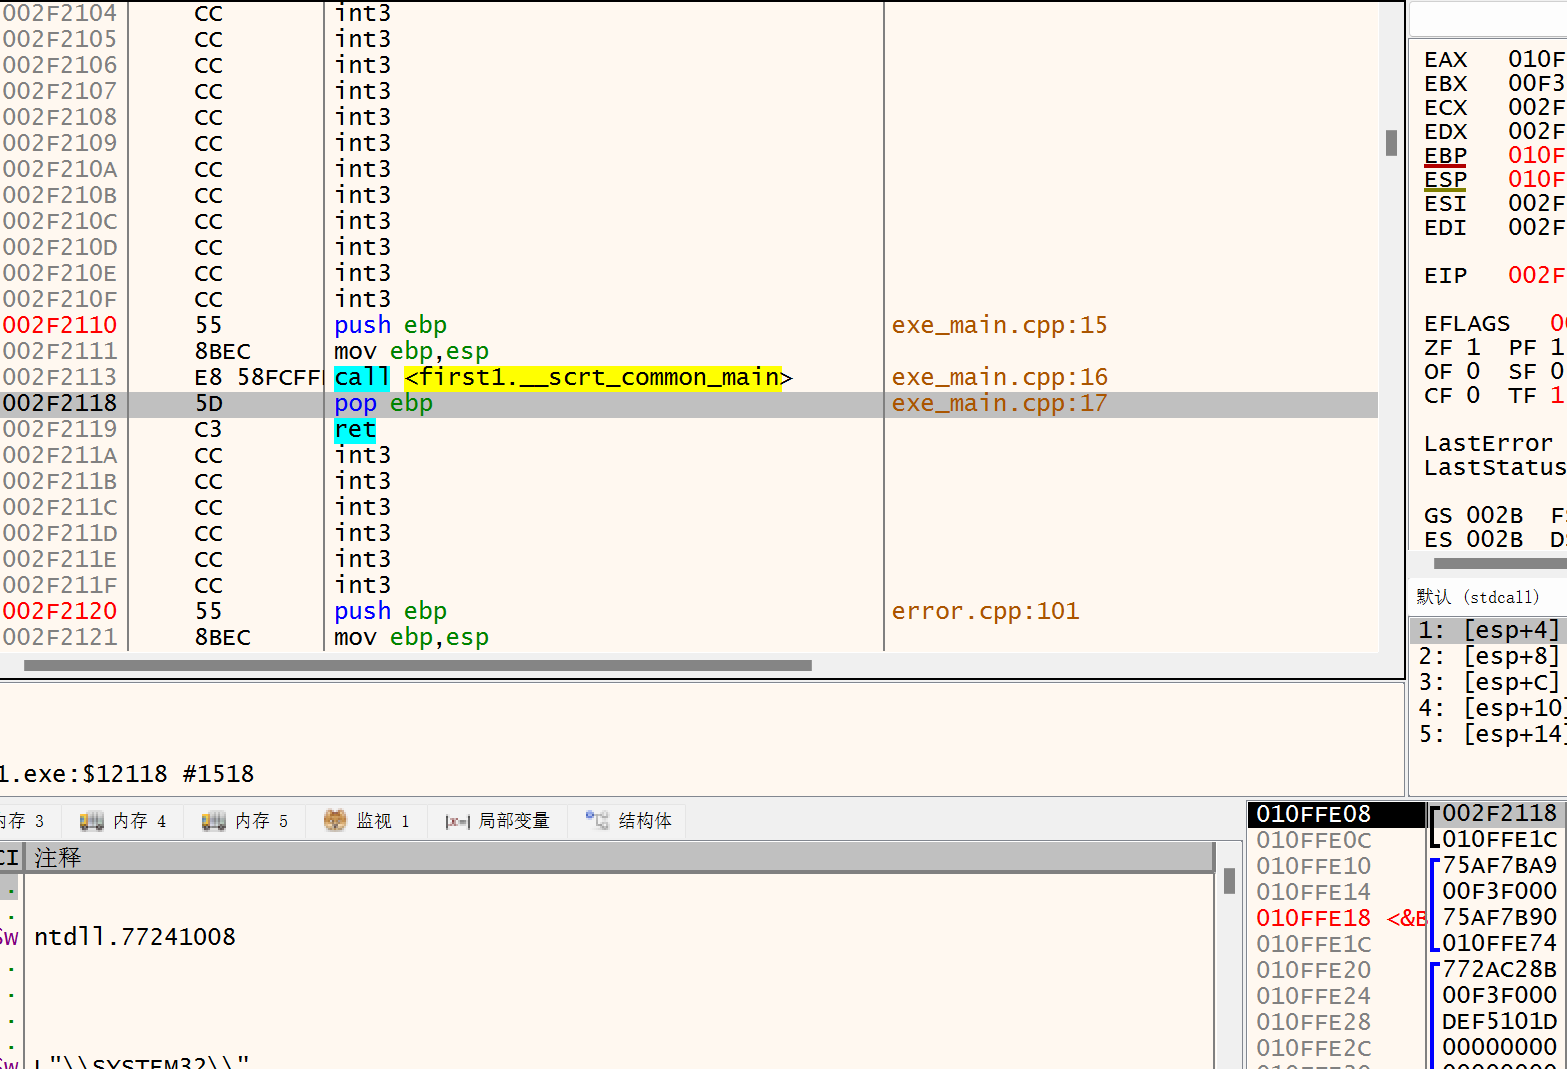Select the first argument [esp+4] row
Viewport: 1567px width, 1069px height.
point(1488,631)
